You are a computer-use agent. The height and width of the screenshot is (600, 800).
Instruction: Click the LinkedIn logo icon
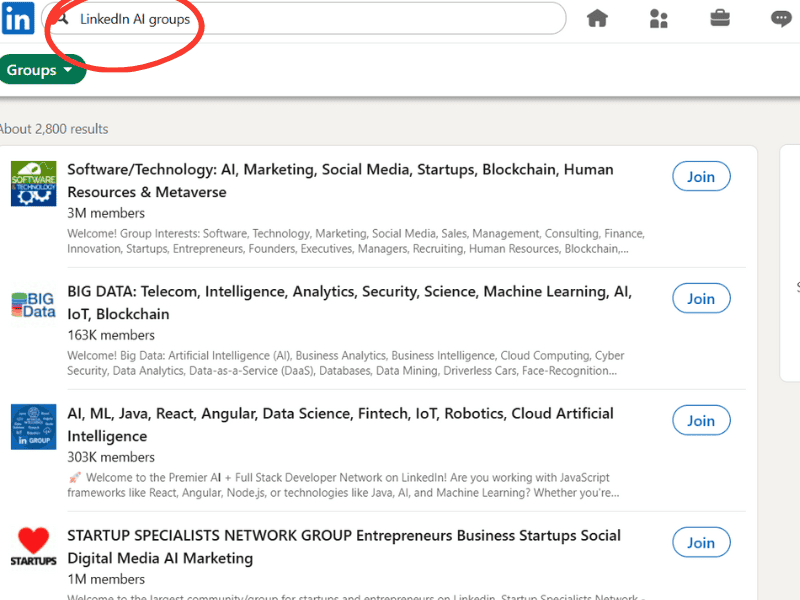click(17, 18)
